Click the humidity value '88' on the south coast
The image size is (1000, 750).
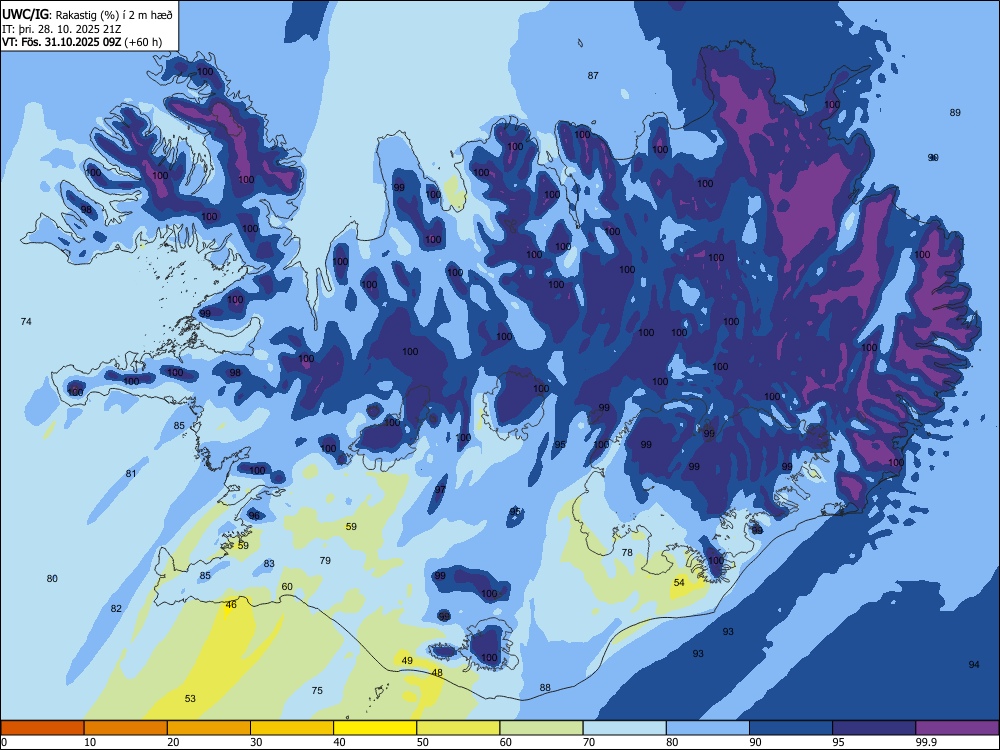point(545,688)
